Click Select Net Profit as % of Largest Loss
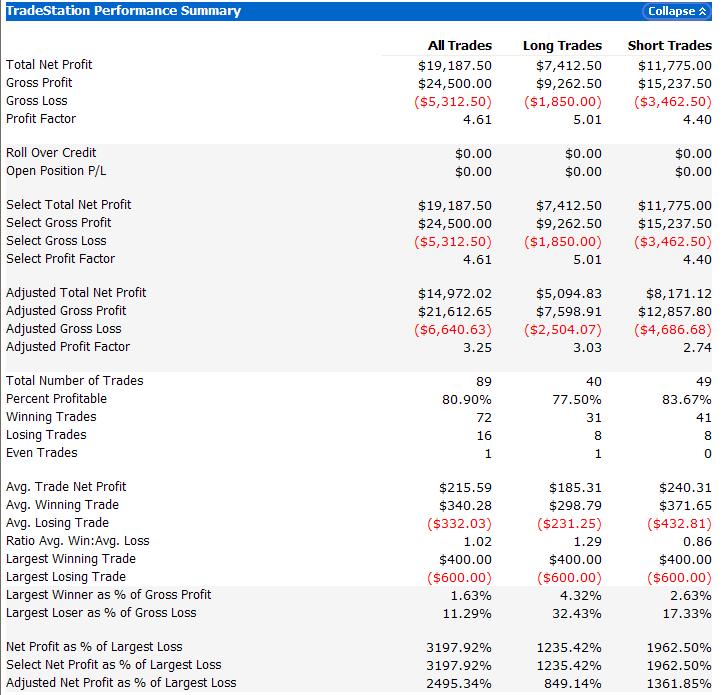The image size is (725, 695). click(114, 665)
